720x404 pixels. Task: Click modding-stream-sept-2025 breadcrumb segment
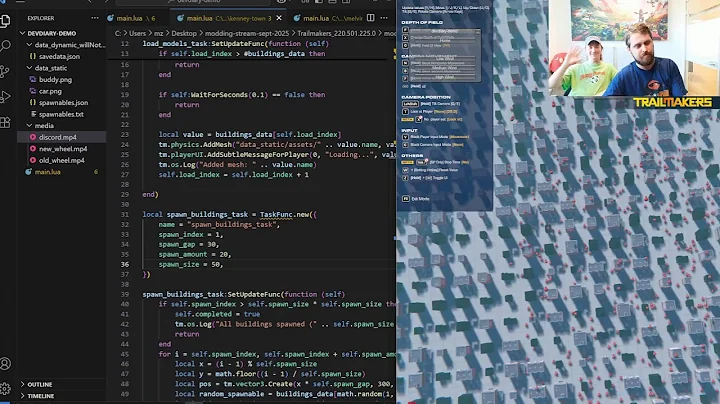pos(247,33)
